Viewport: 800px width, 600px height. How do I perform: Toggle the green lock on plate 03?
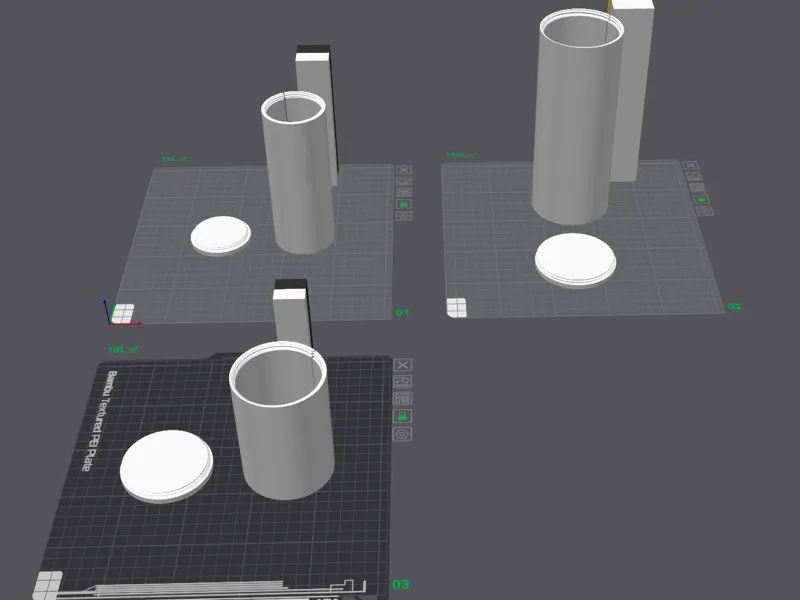point(403,416)
